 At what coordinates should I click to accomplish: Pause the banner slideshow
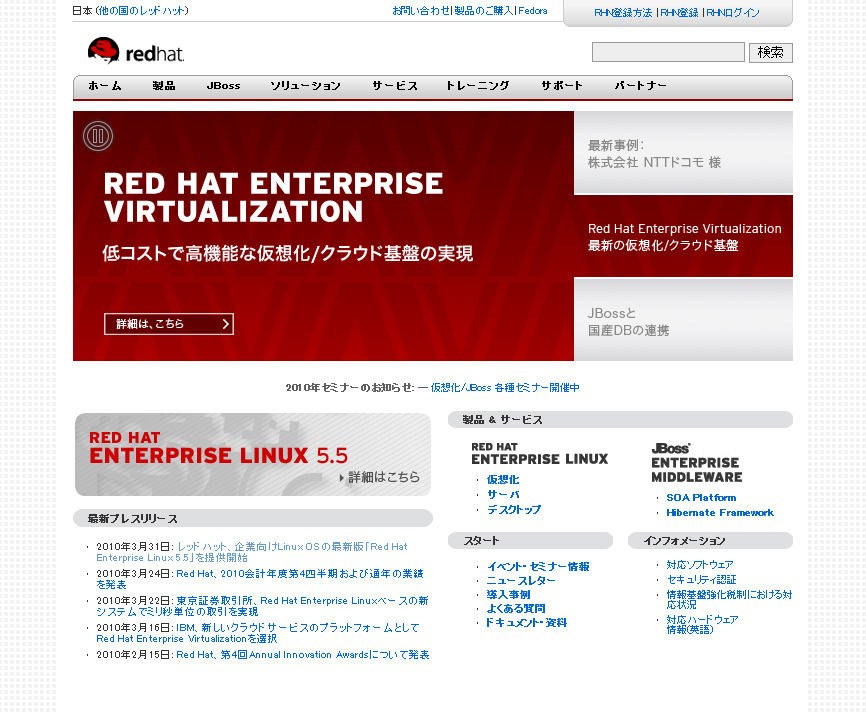point(98,136)
